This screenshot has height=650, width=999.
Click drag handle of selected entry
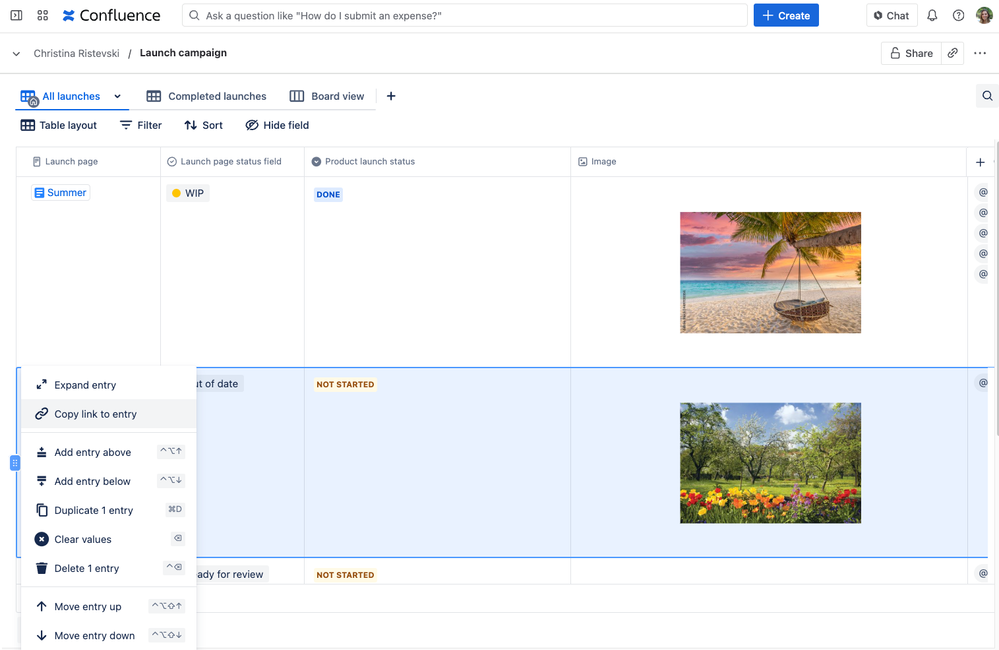(15, 463)
